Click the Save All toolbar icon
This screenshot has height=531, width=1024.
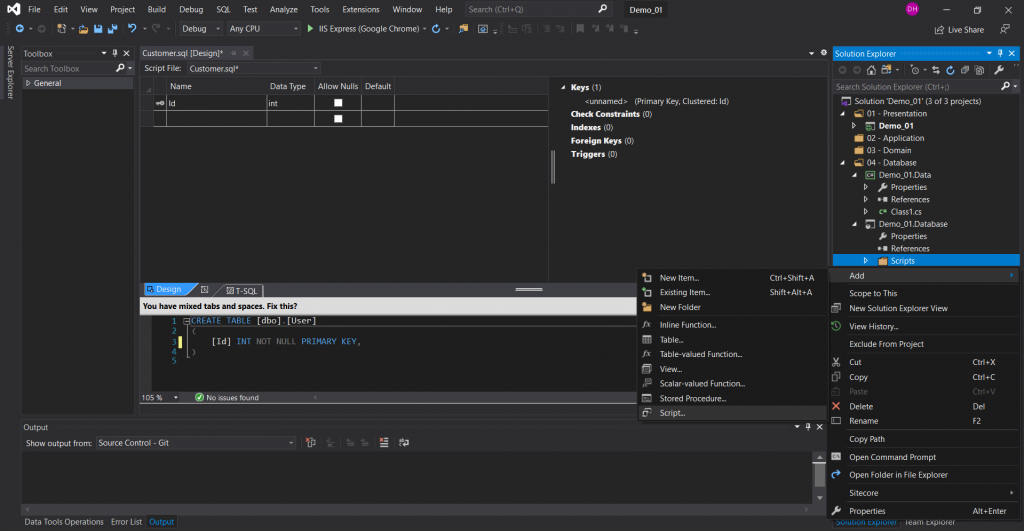(111, 29)
